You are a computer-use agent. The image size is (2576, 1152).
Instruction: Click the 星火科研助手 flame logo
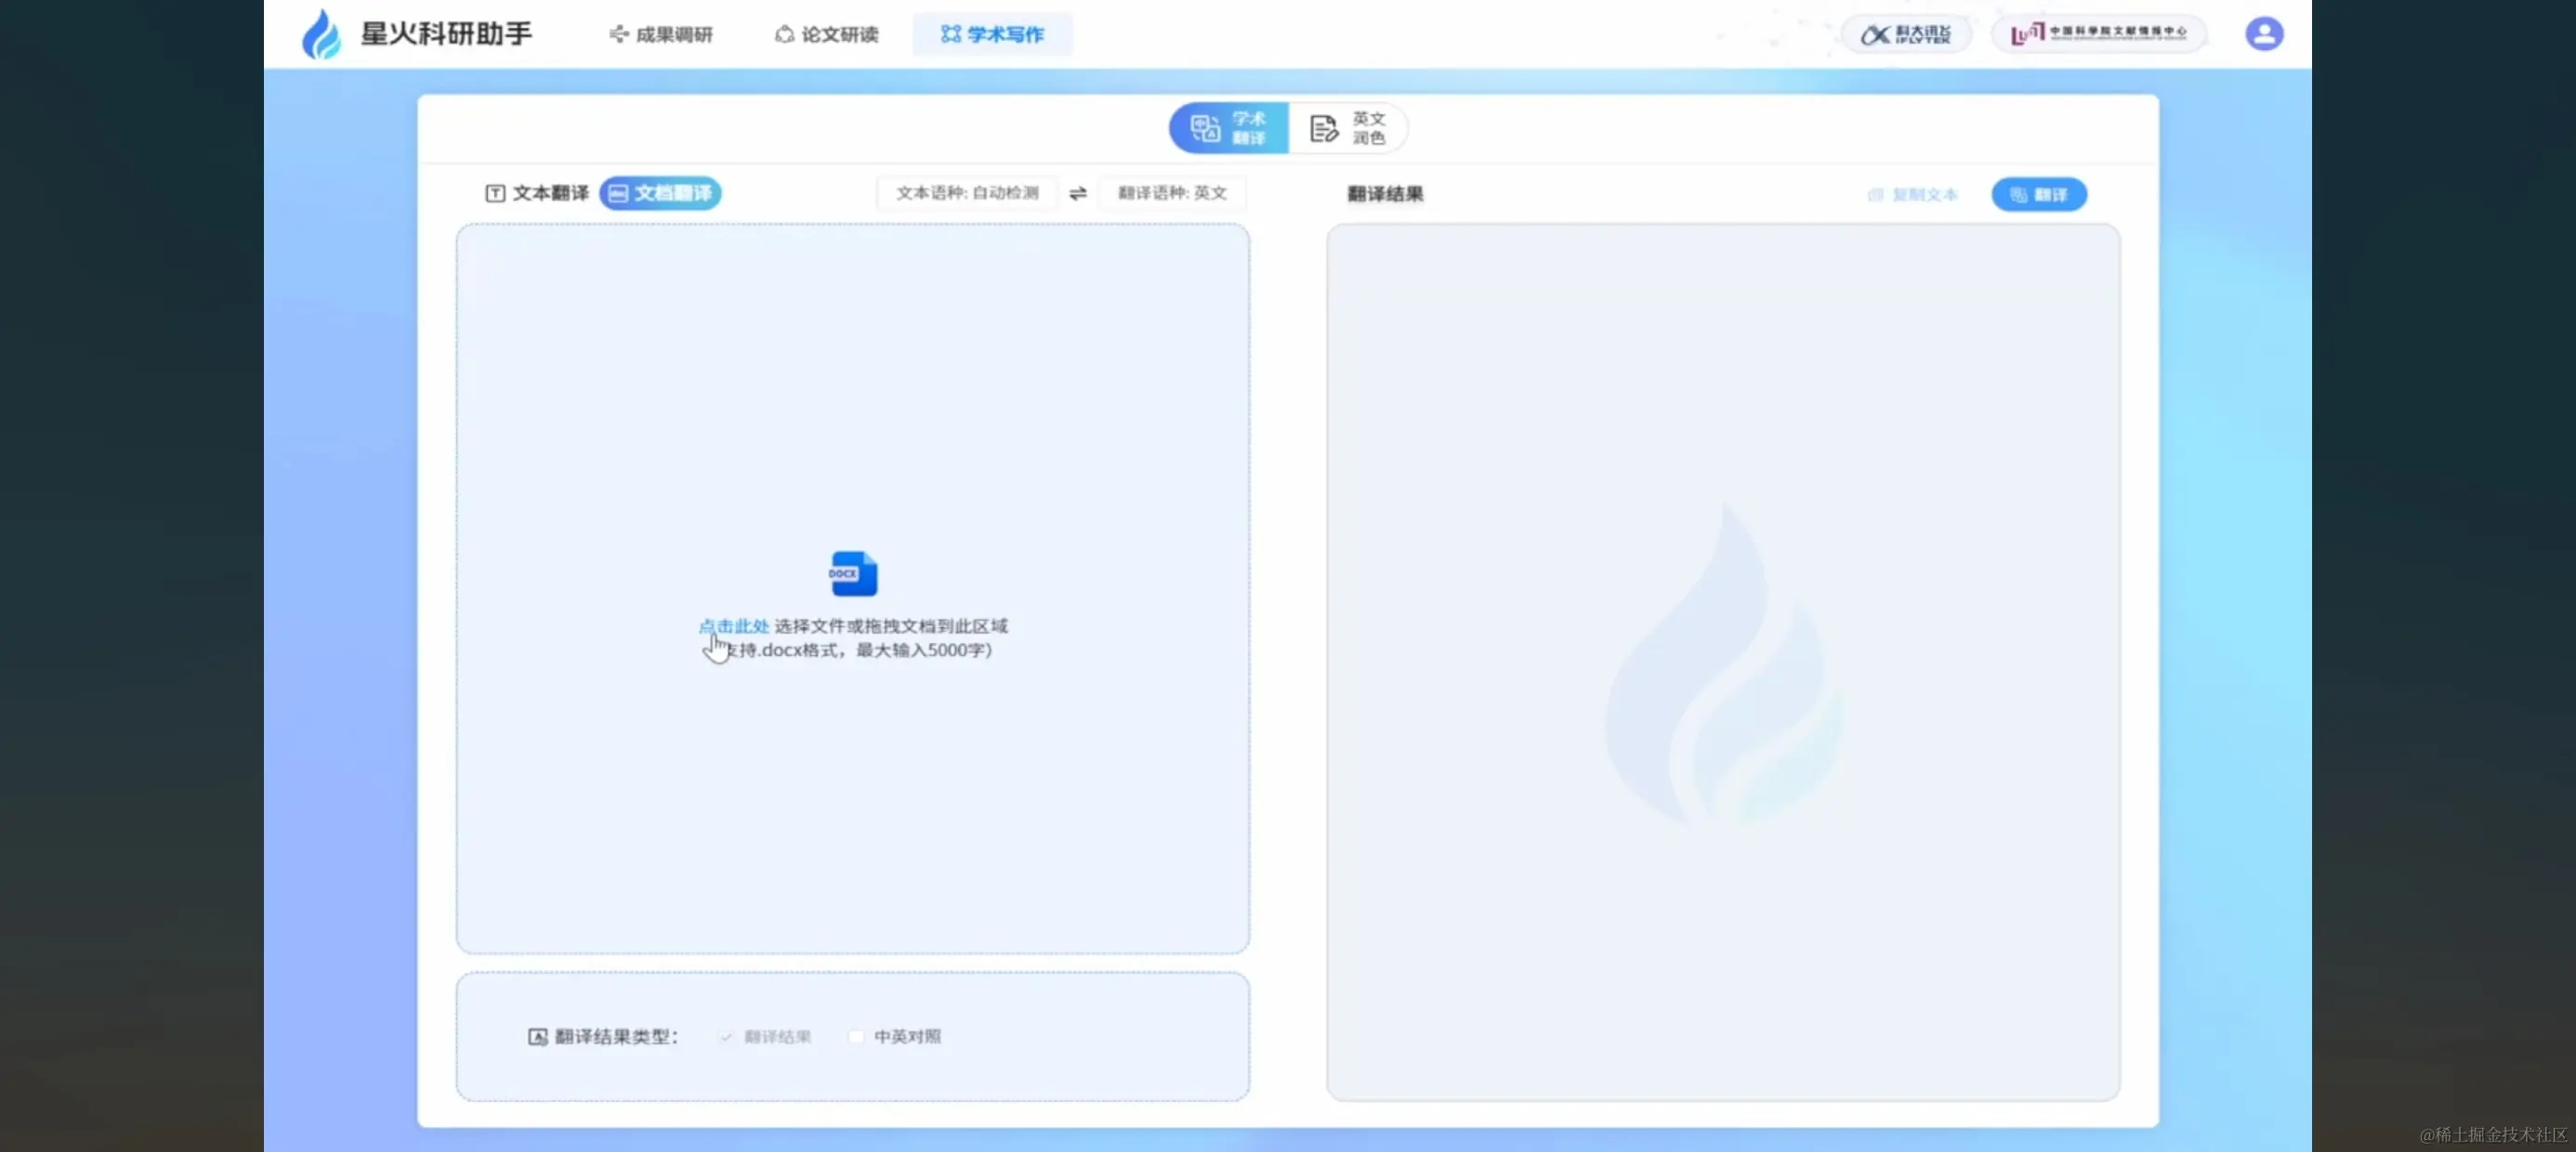[x=321, y=35]
